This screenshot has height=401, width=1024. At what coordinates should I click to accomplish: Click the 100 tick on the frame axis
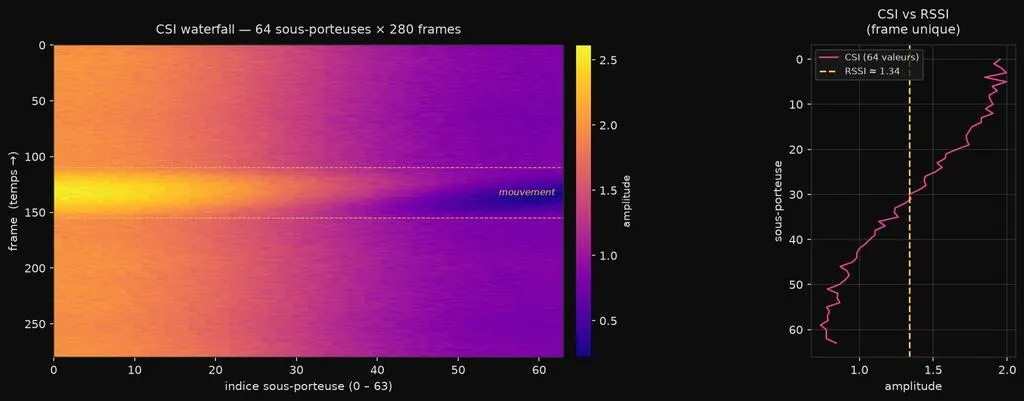tap(37, 157)
